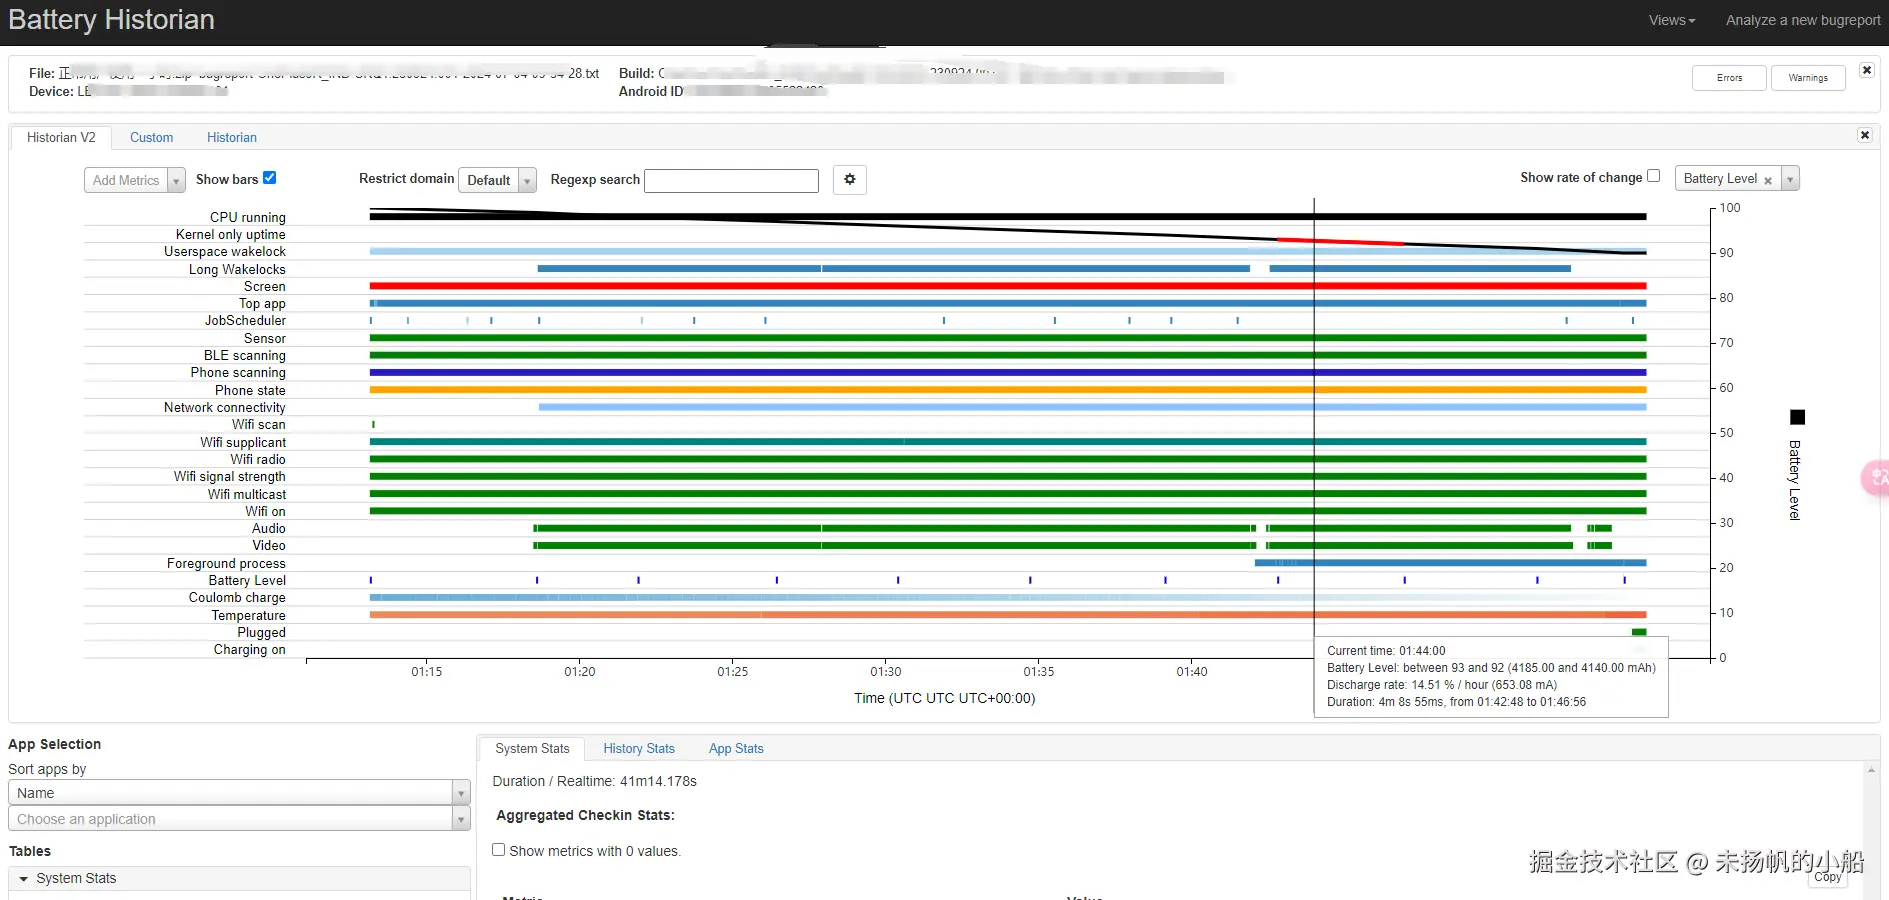Close the file info panel
Image resolution: width=1889 pixels, height=900 pixels.
pyautogui.click(x=1866, y=70)
